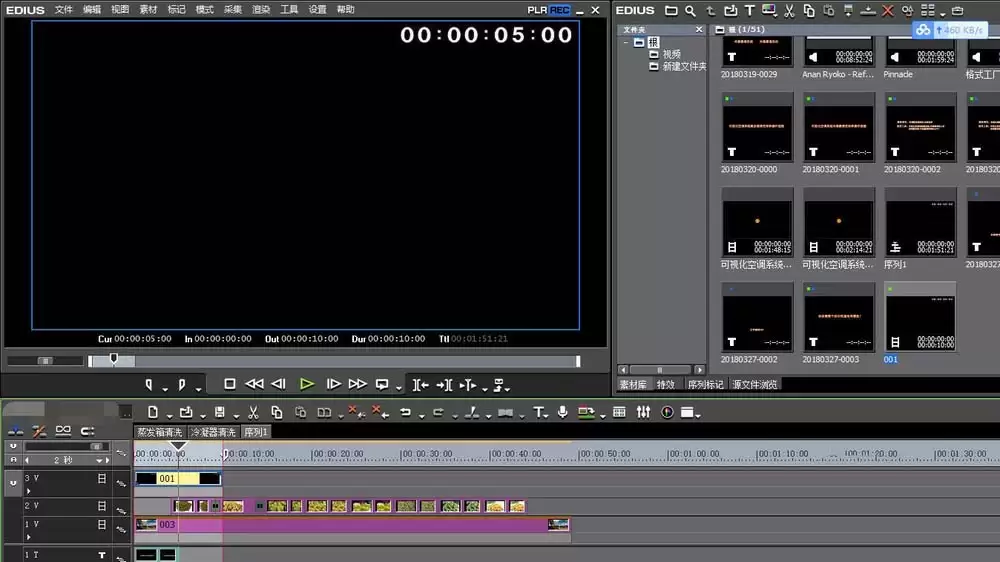
Task: Click the Play button in the player
Action: pos(307,384)
